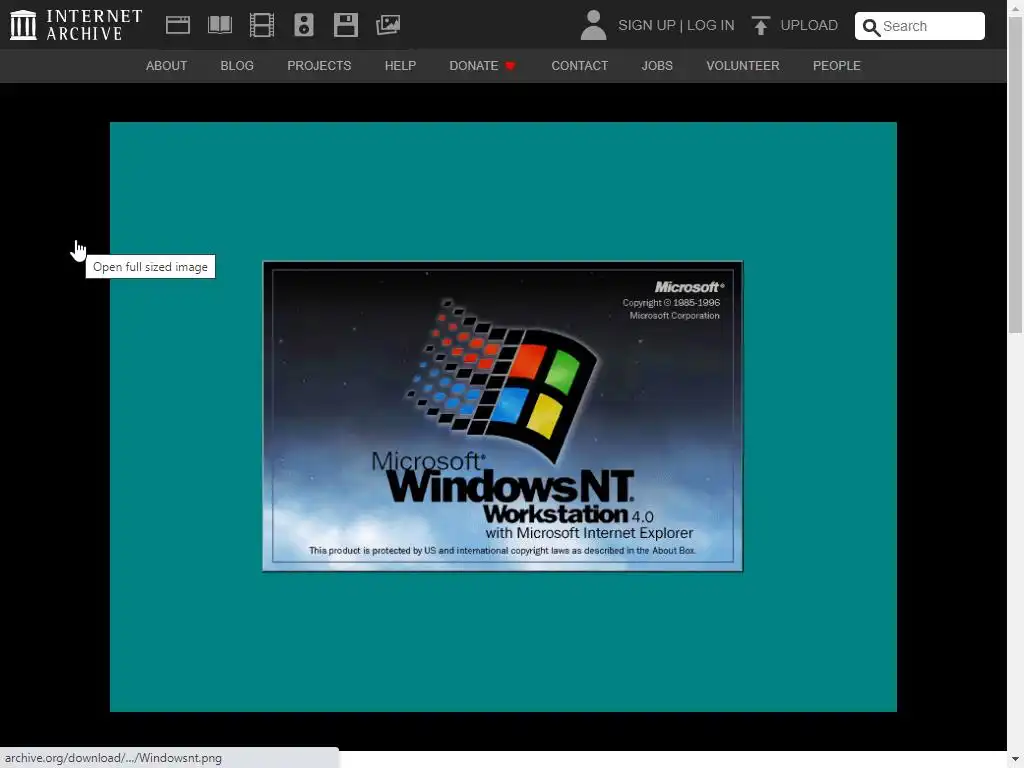Click the scrollbar down arrow
Screen dimensions: 1024x768
1016,760
